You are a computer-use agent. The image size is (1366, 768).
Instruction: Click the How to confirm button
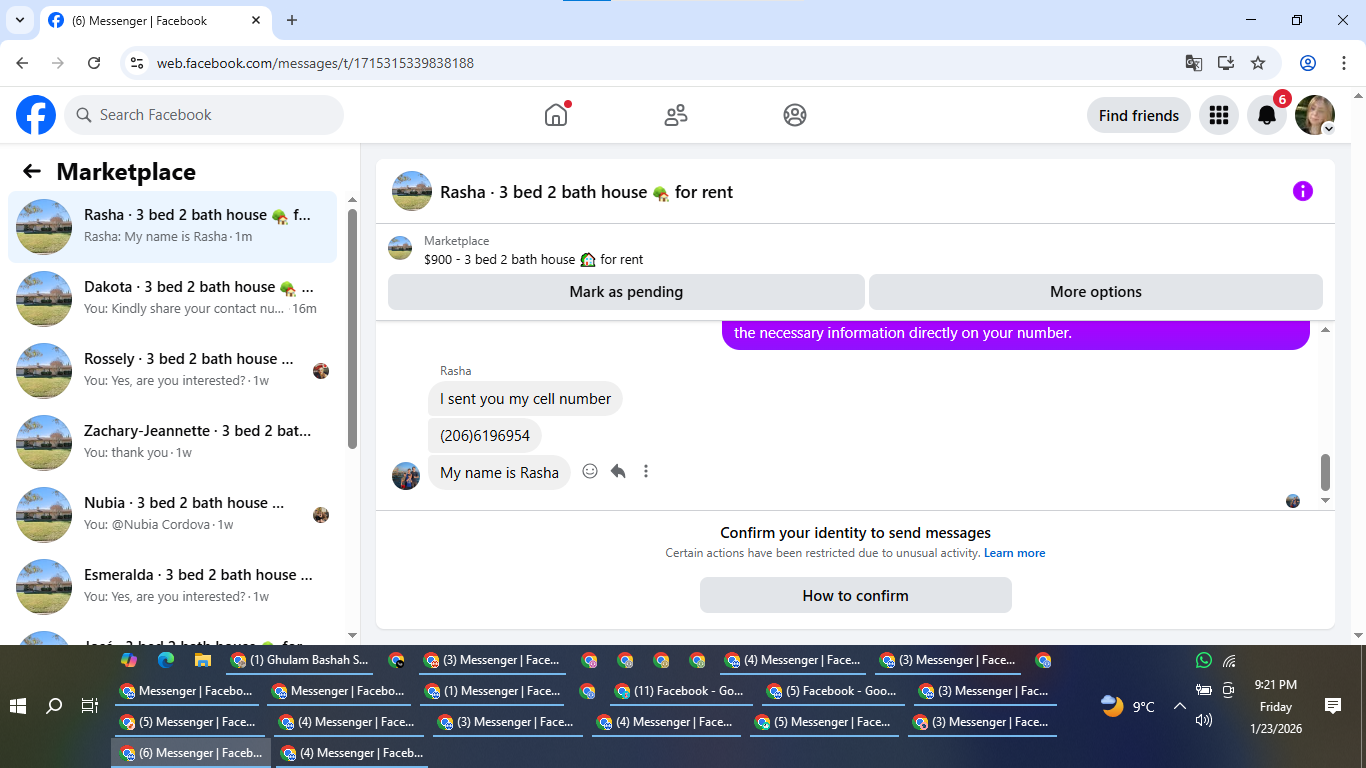tap(856, 595)
